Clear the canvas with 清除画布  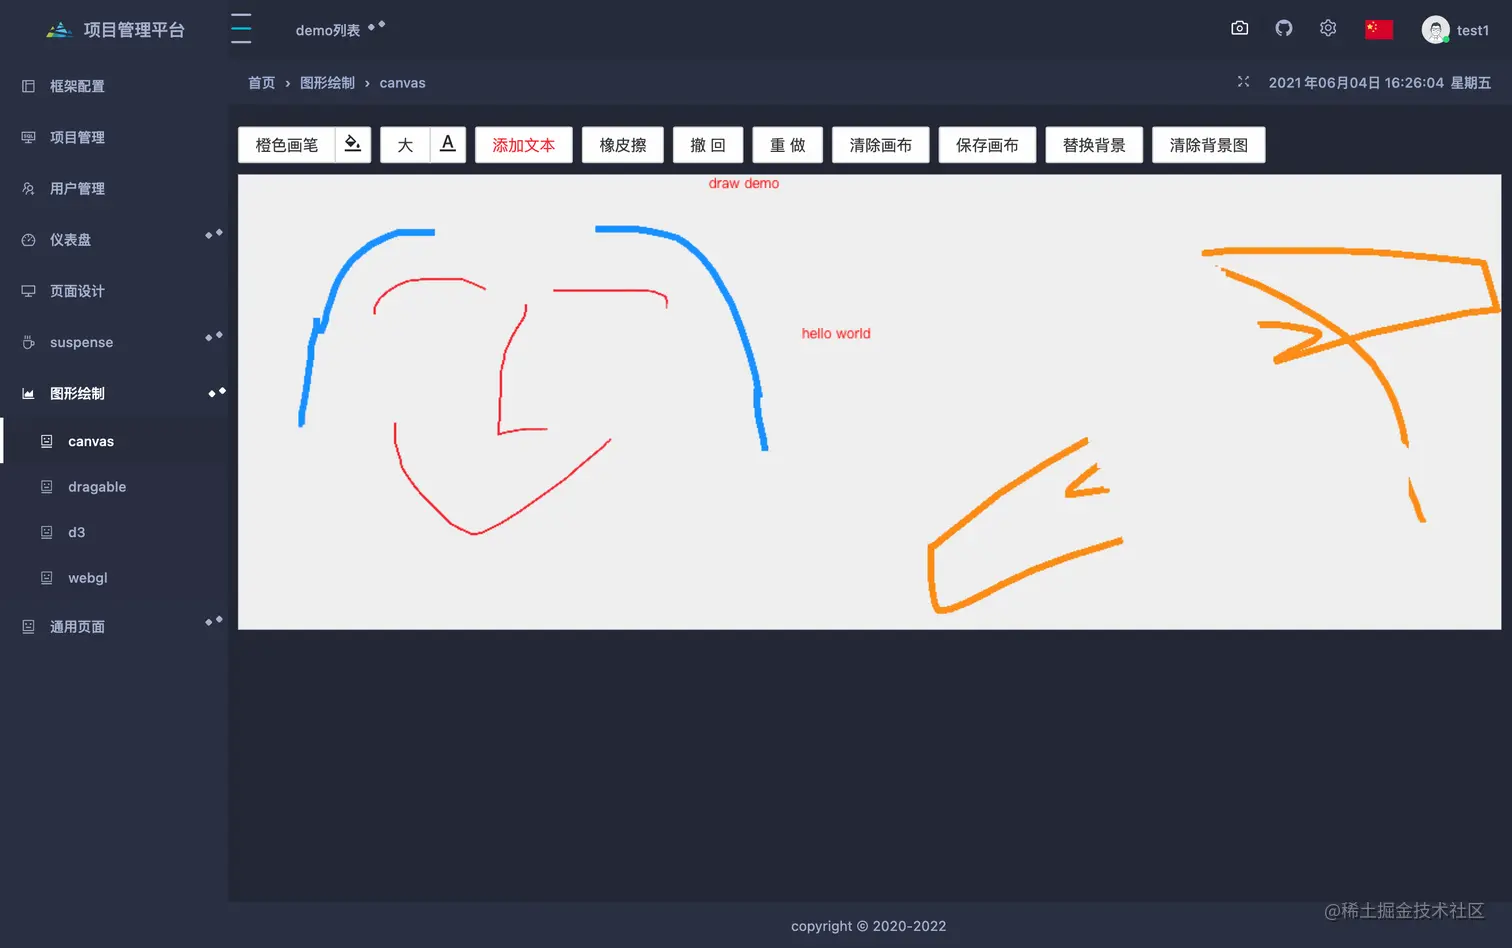point(881,145)
